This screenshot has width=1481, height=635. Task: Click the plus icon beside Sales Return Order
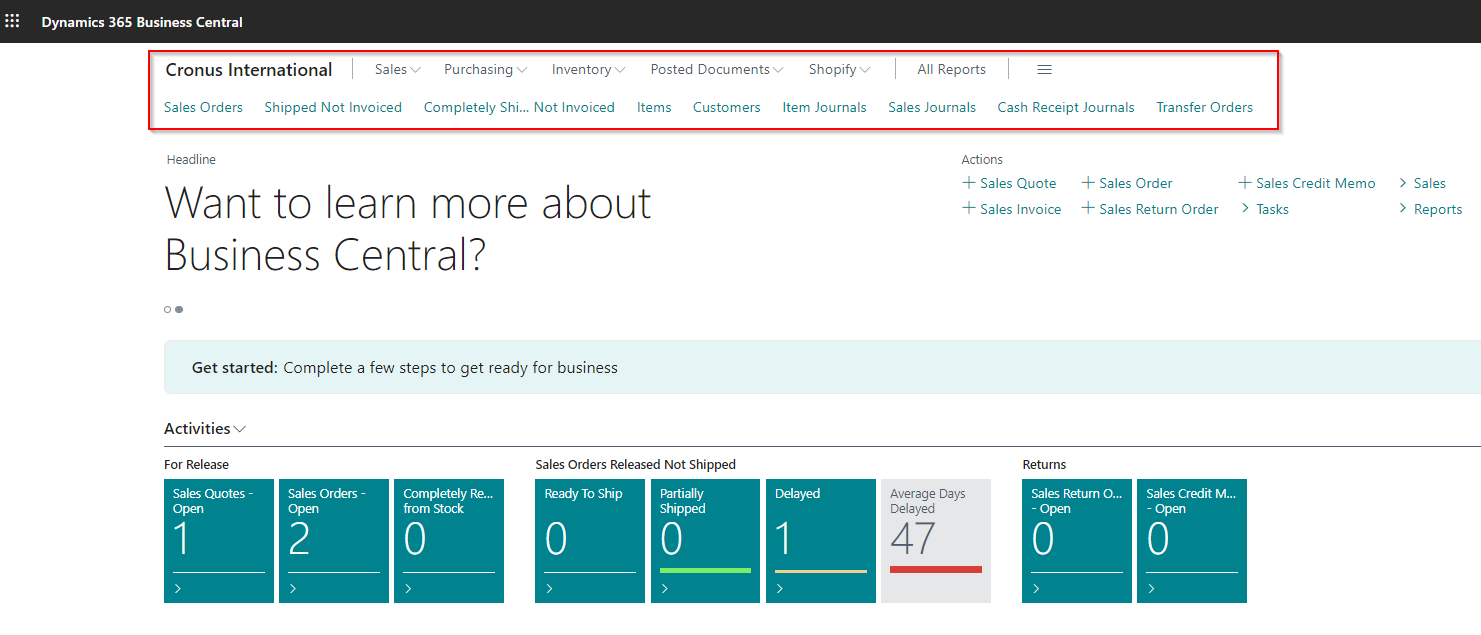[1088, 209]
